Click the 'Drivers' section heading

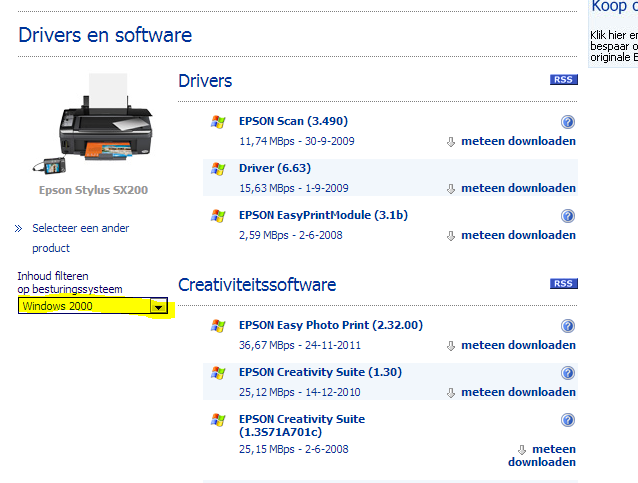(x=205, y=81)
